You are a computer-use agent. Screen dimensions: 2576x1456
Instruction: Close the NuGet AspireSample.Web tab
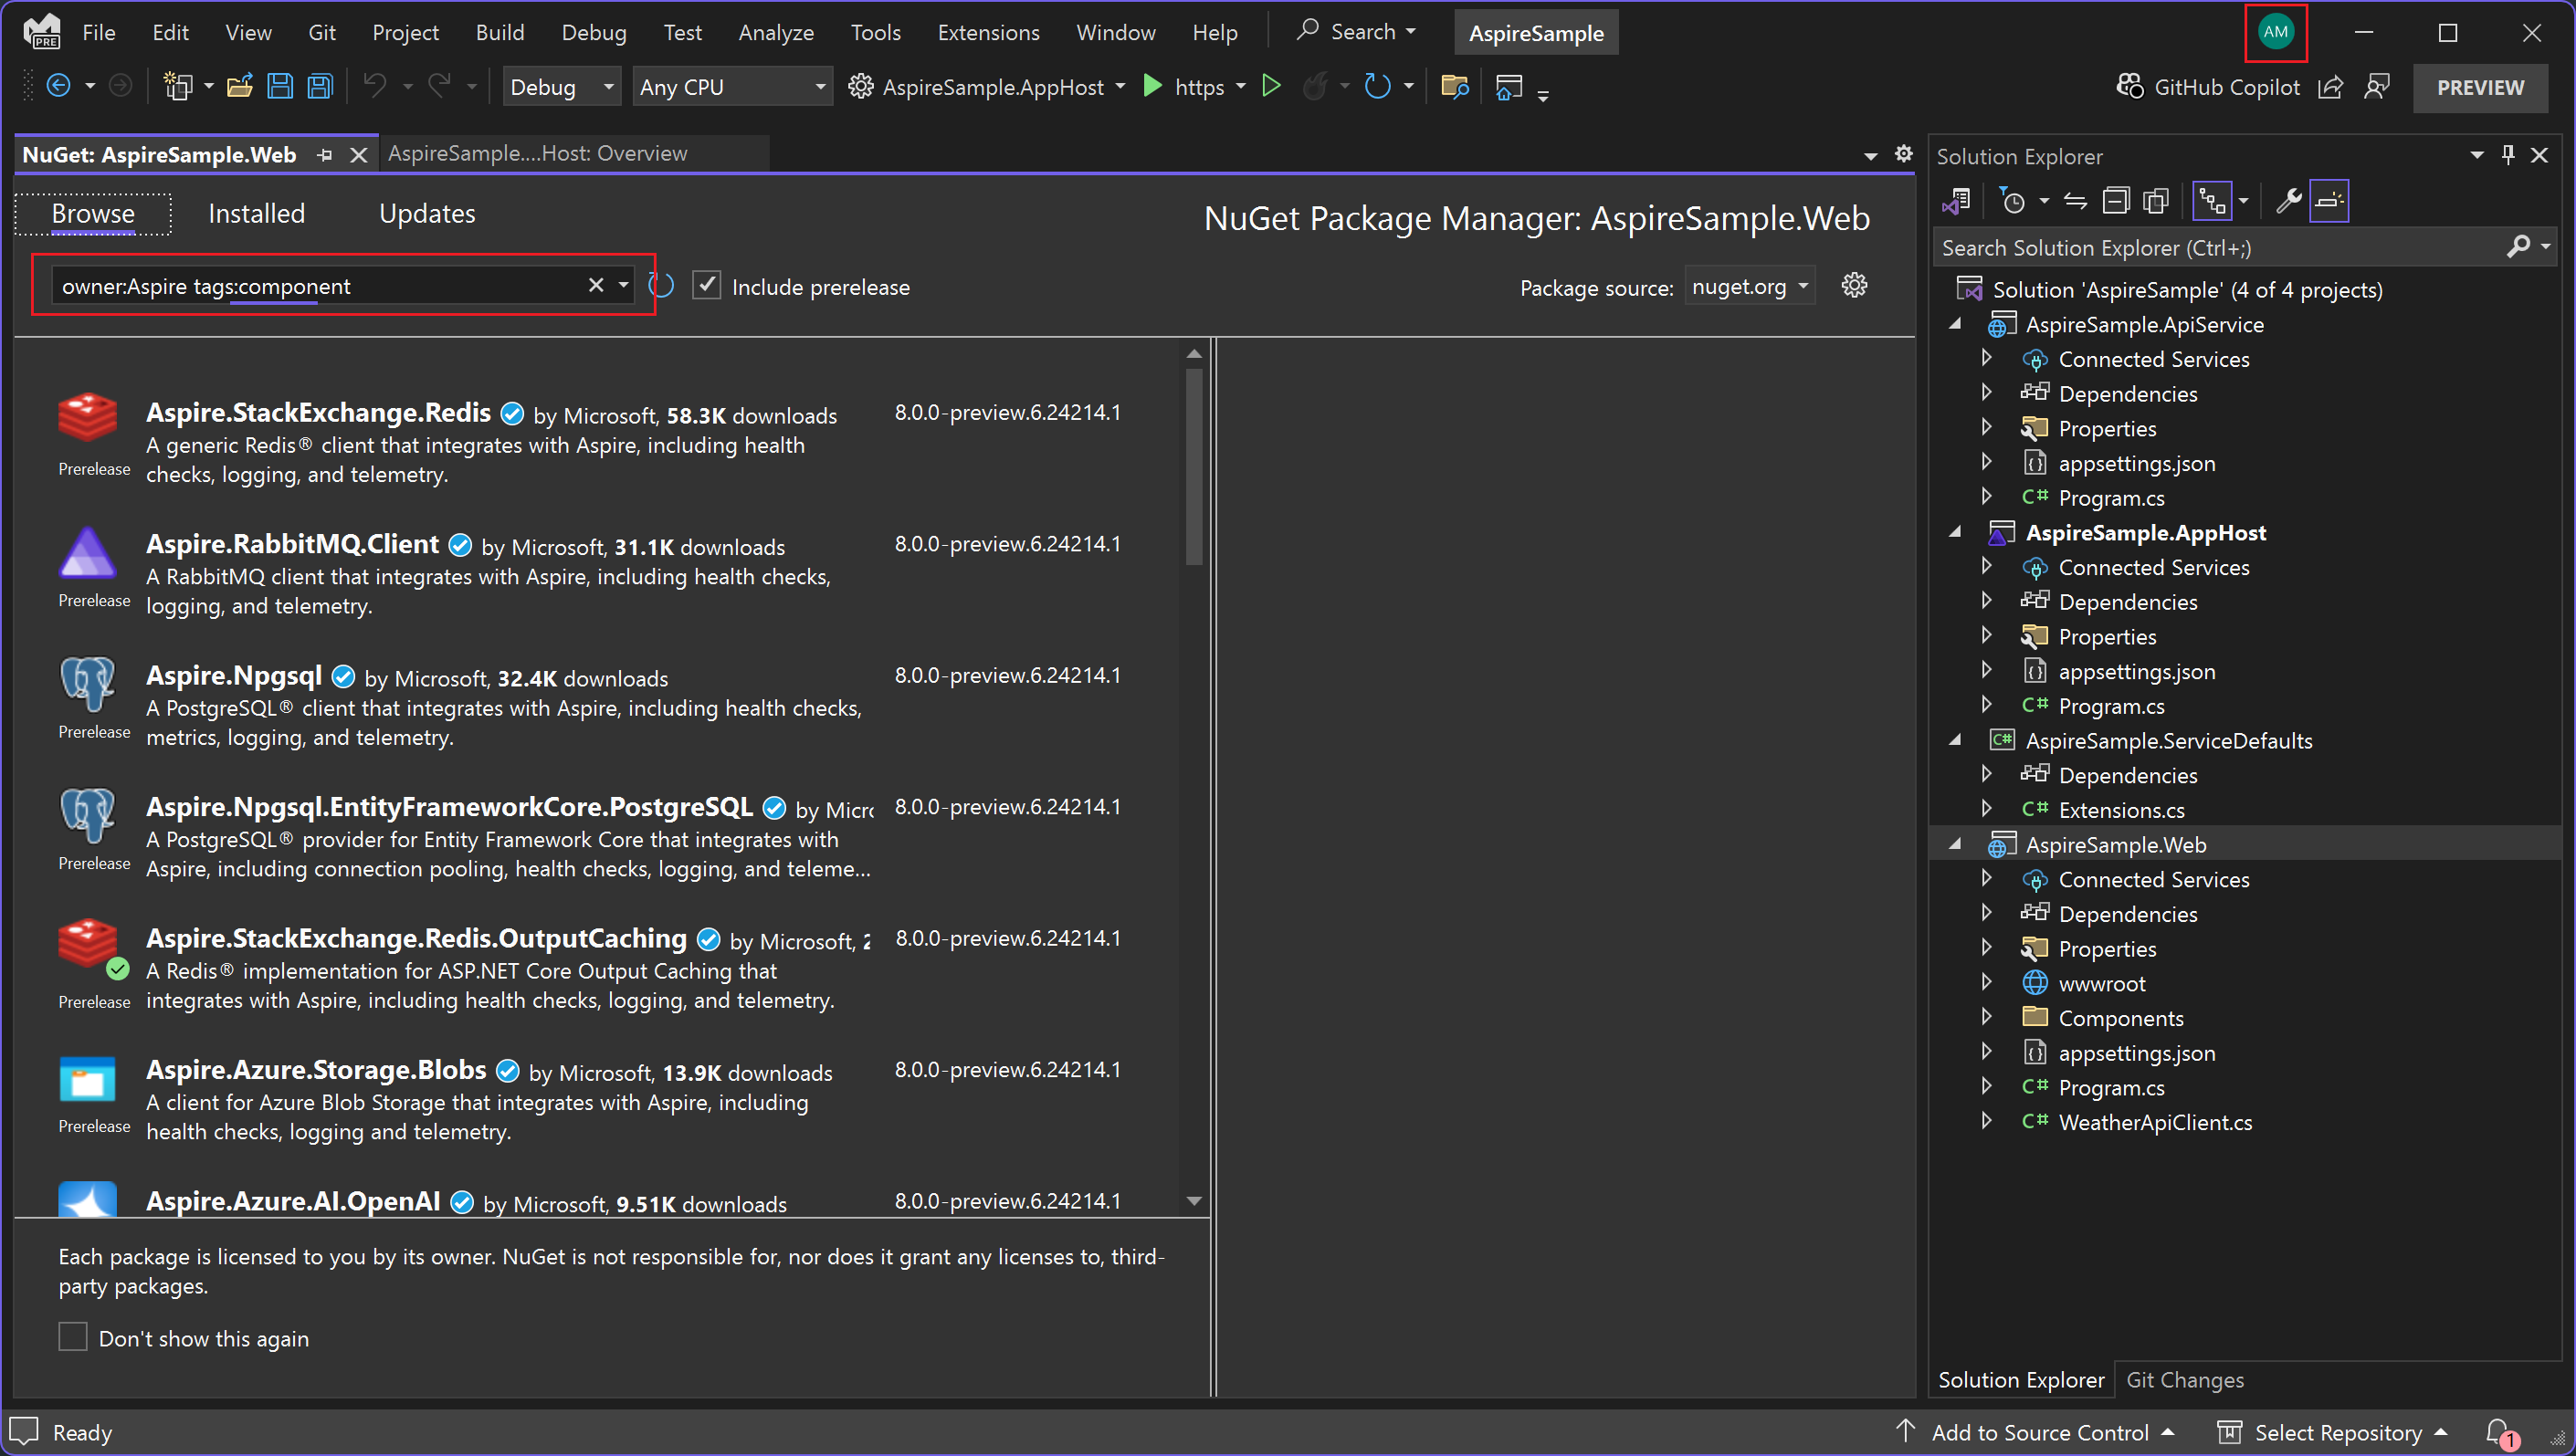pyautogui.click(x=359, y=155)
